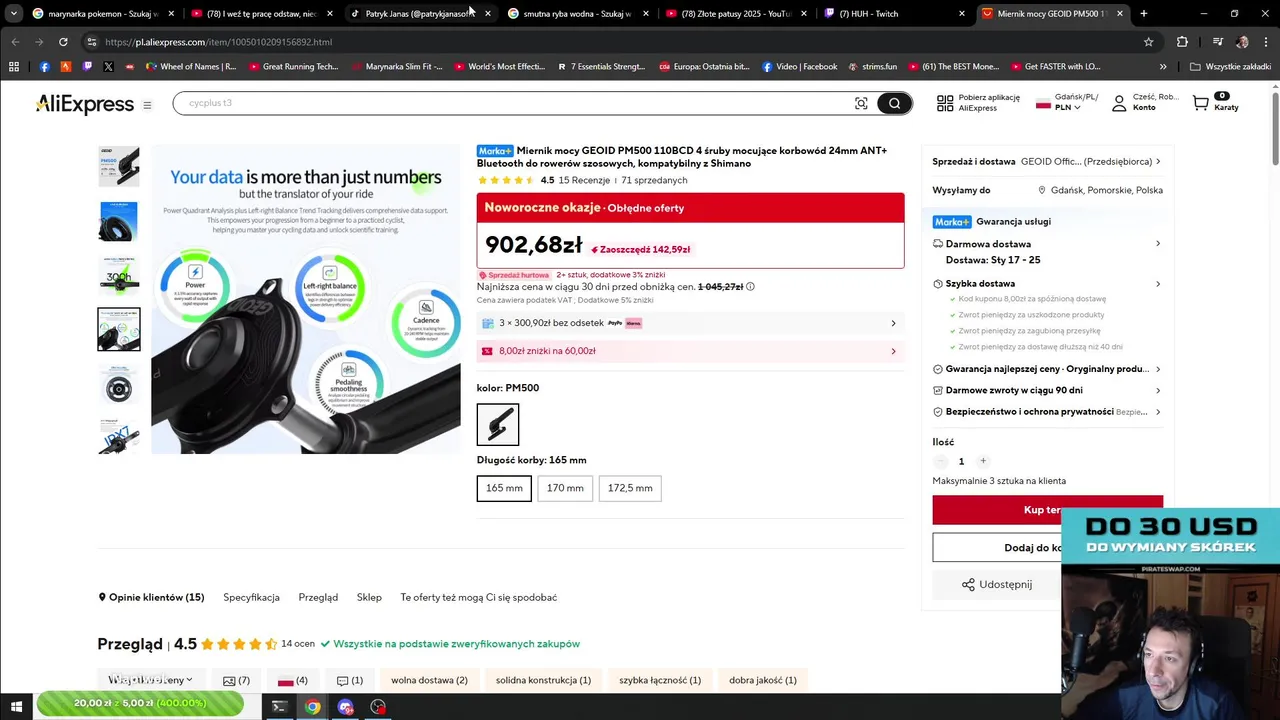1280x720 pixels.
Task: Switch to Sklep tab
Action: coord(369,597)
